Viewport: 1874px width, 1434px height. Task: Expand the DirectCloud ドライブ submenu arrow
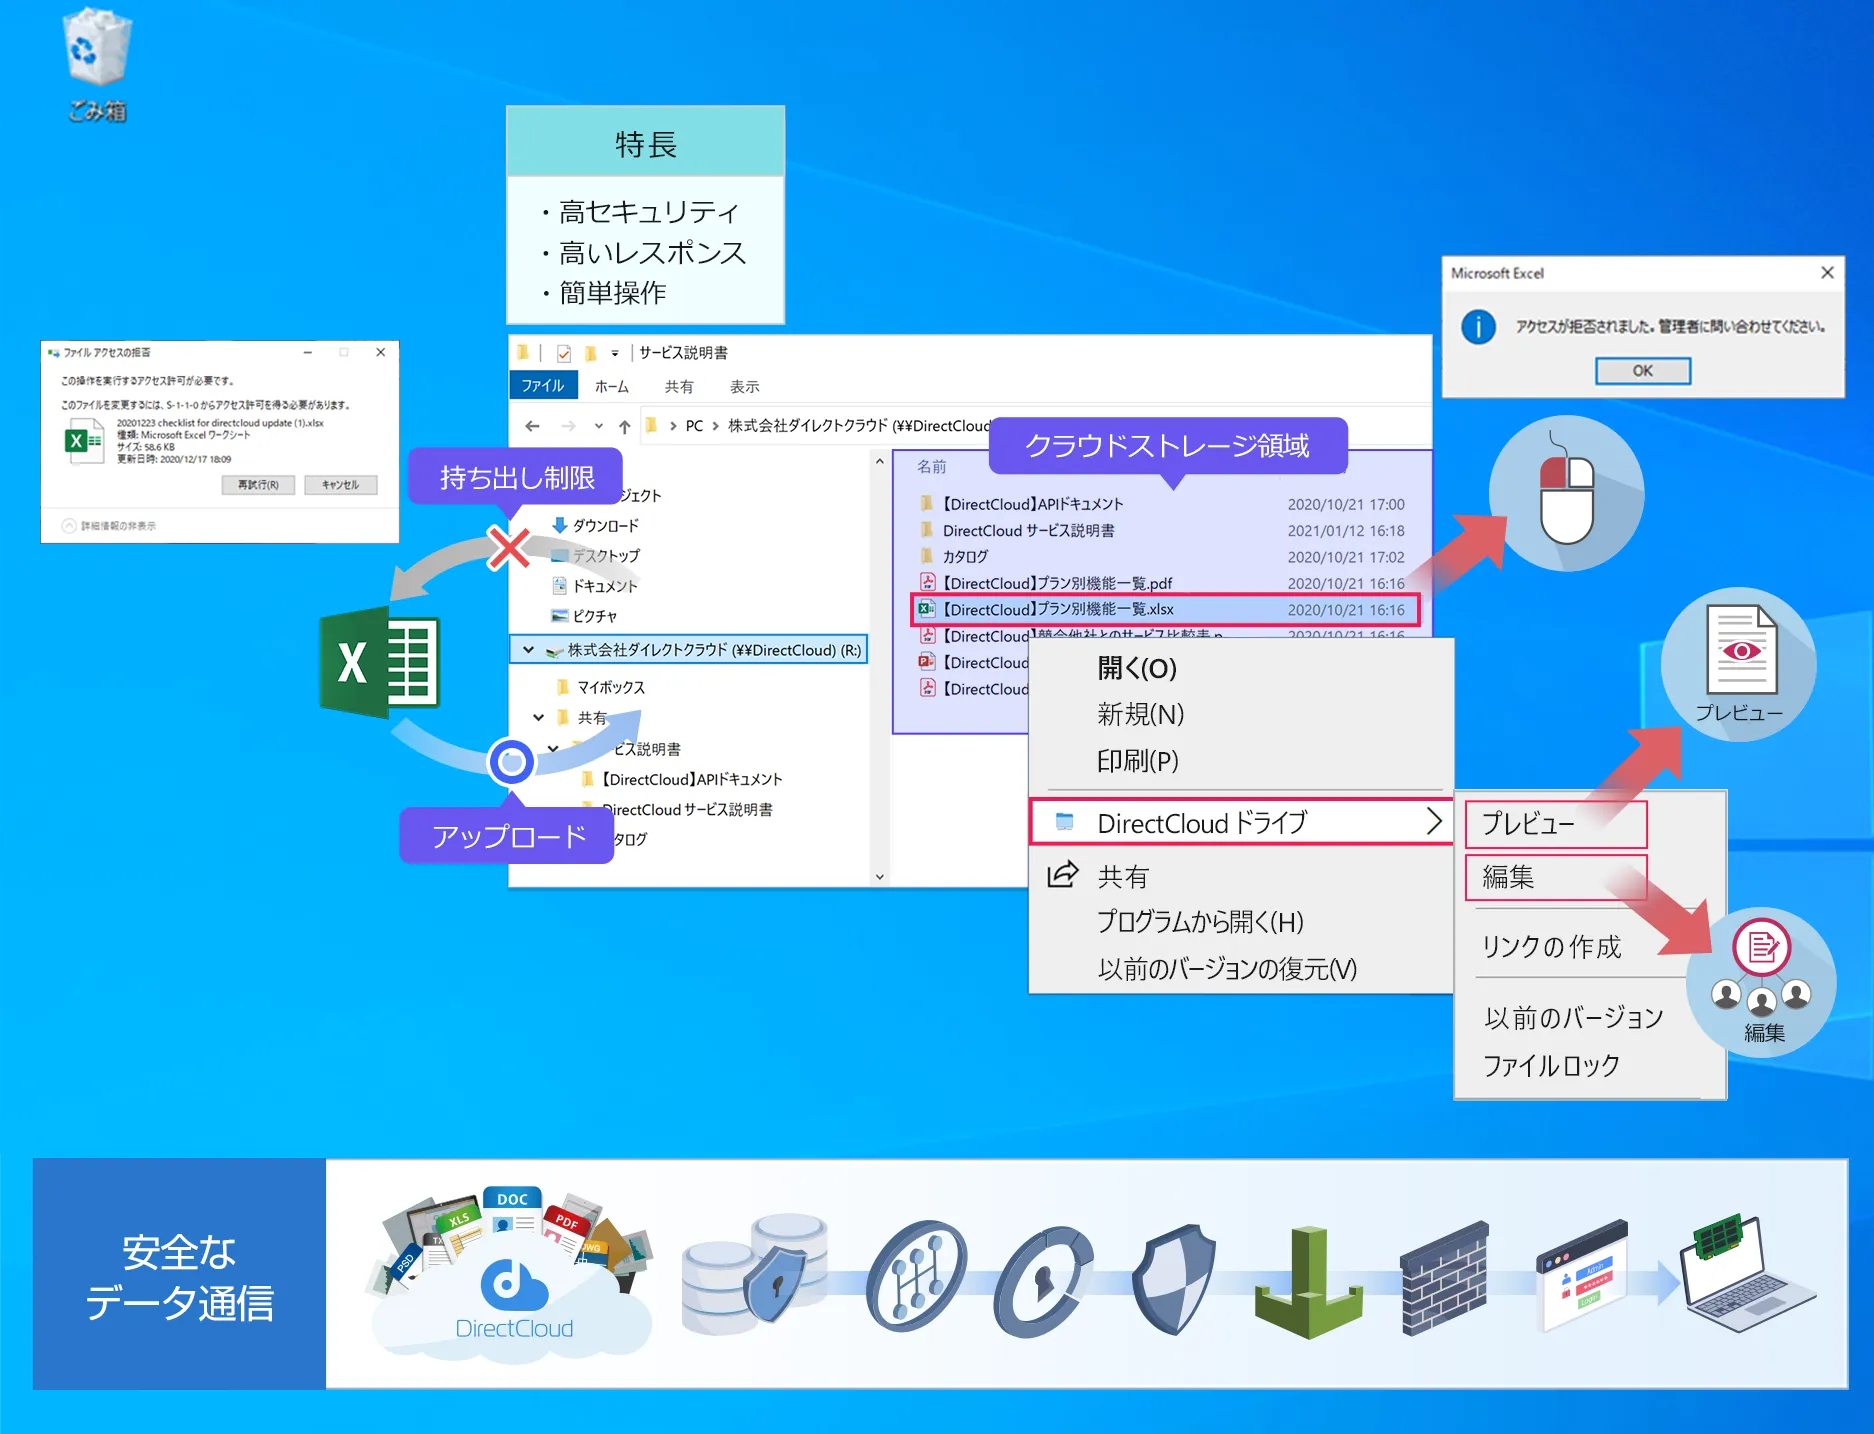(x=1433, y=821)
